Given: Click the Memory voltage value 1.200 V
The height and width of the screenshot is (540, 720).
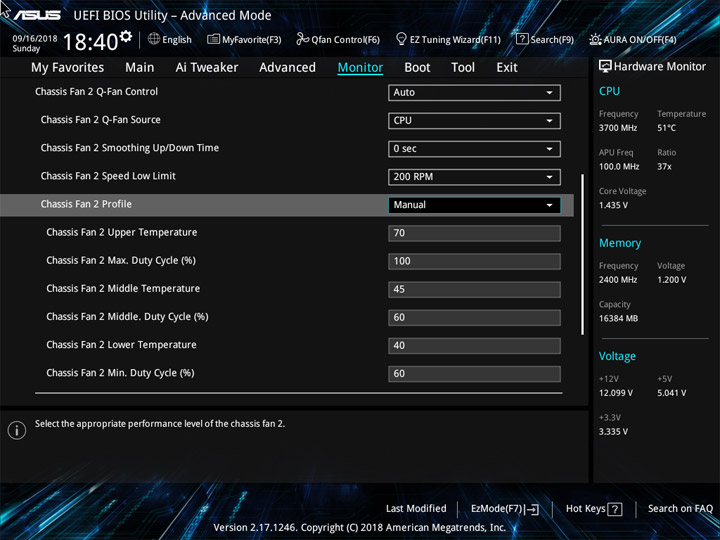Looking at the screenshot, I should click(671, 280).
